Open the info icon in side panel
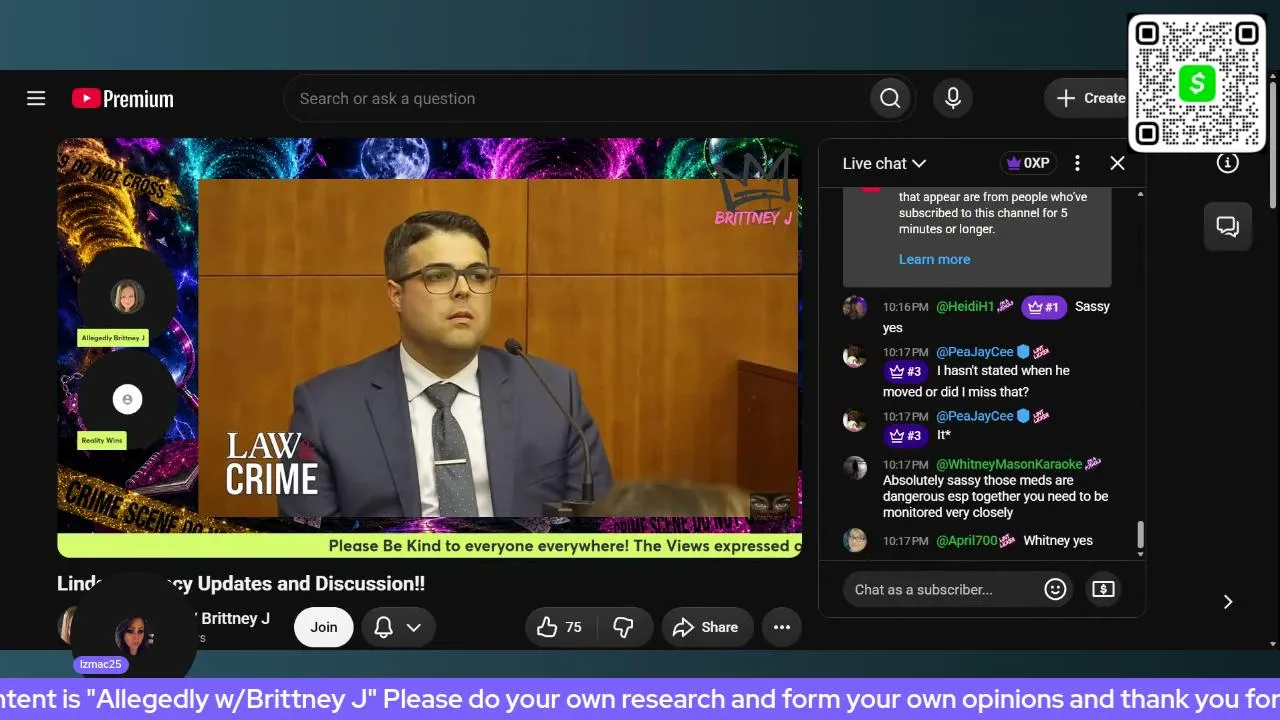 pos(1228,163)
